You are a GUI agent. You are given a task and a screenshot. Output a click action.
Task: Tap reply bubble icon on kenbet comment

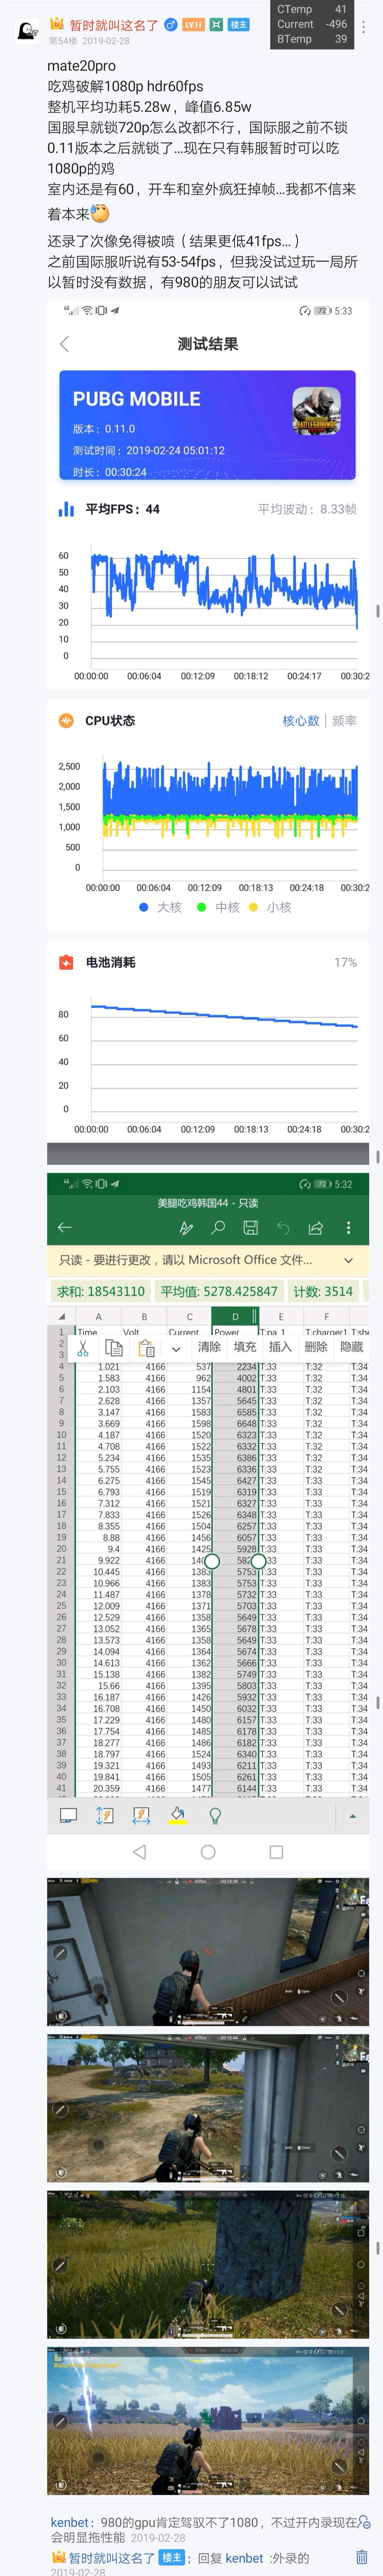click(364, 2522)
